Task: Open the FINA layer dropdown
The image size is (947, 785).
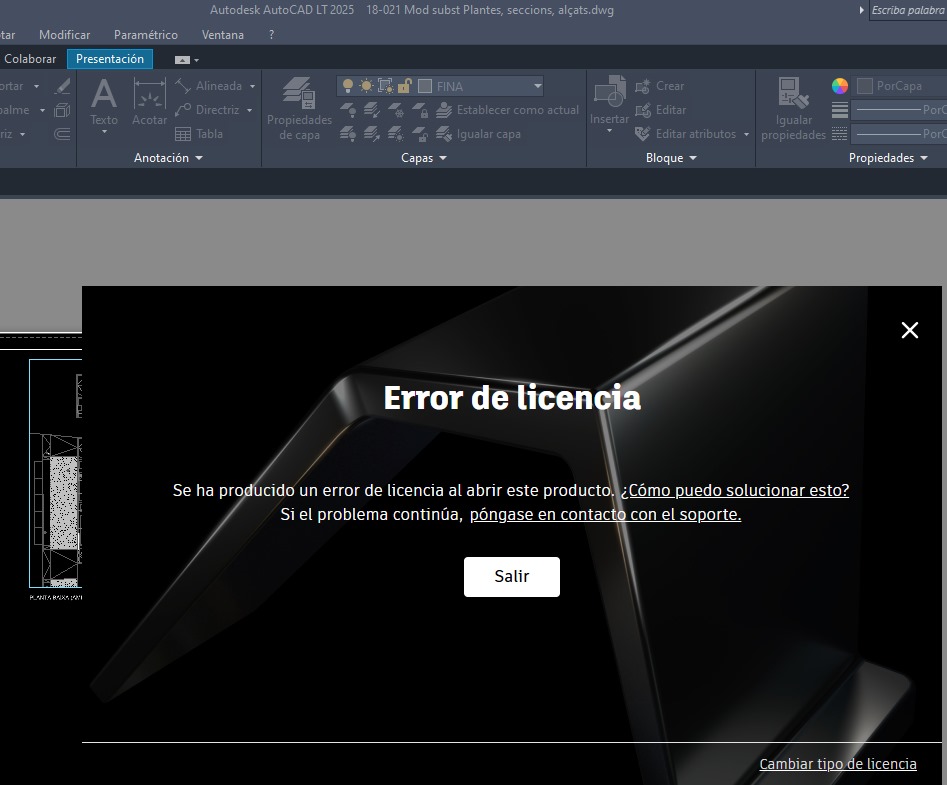Action: coord(536,86)
